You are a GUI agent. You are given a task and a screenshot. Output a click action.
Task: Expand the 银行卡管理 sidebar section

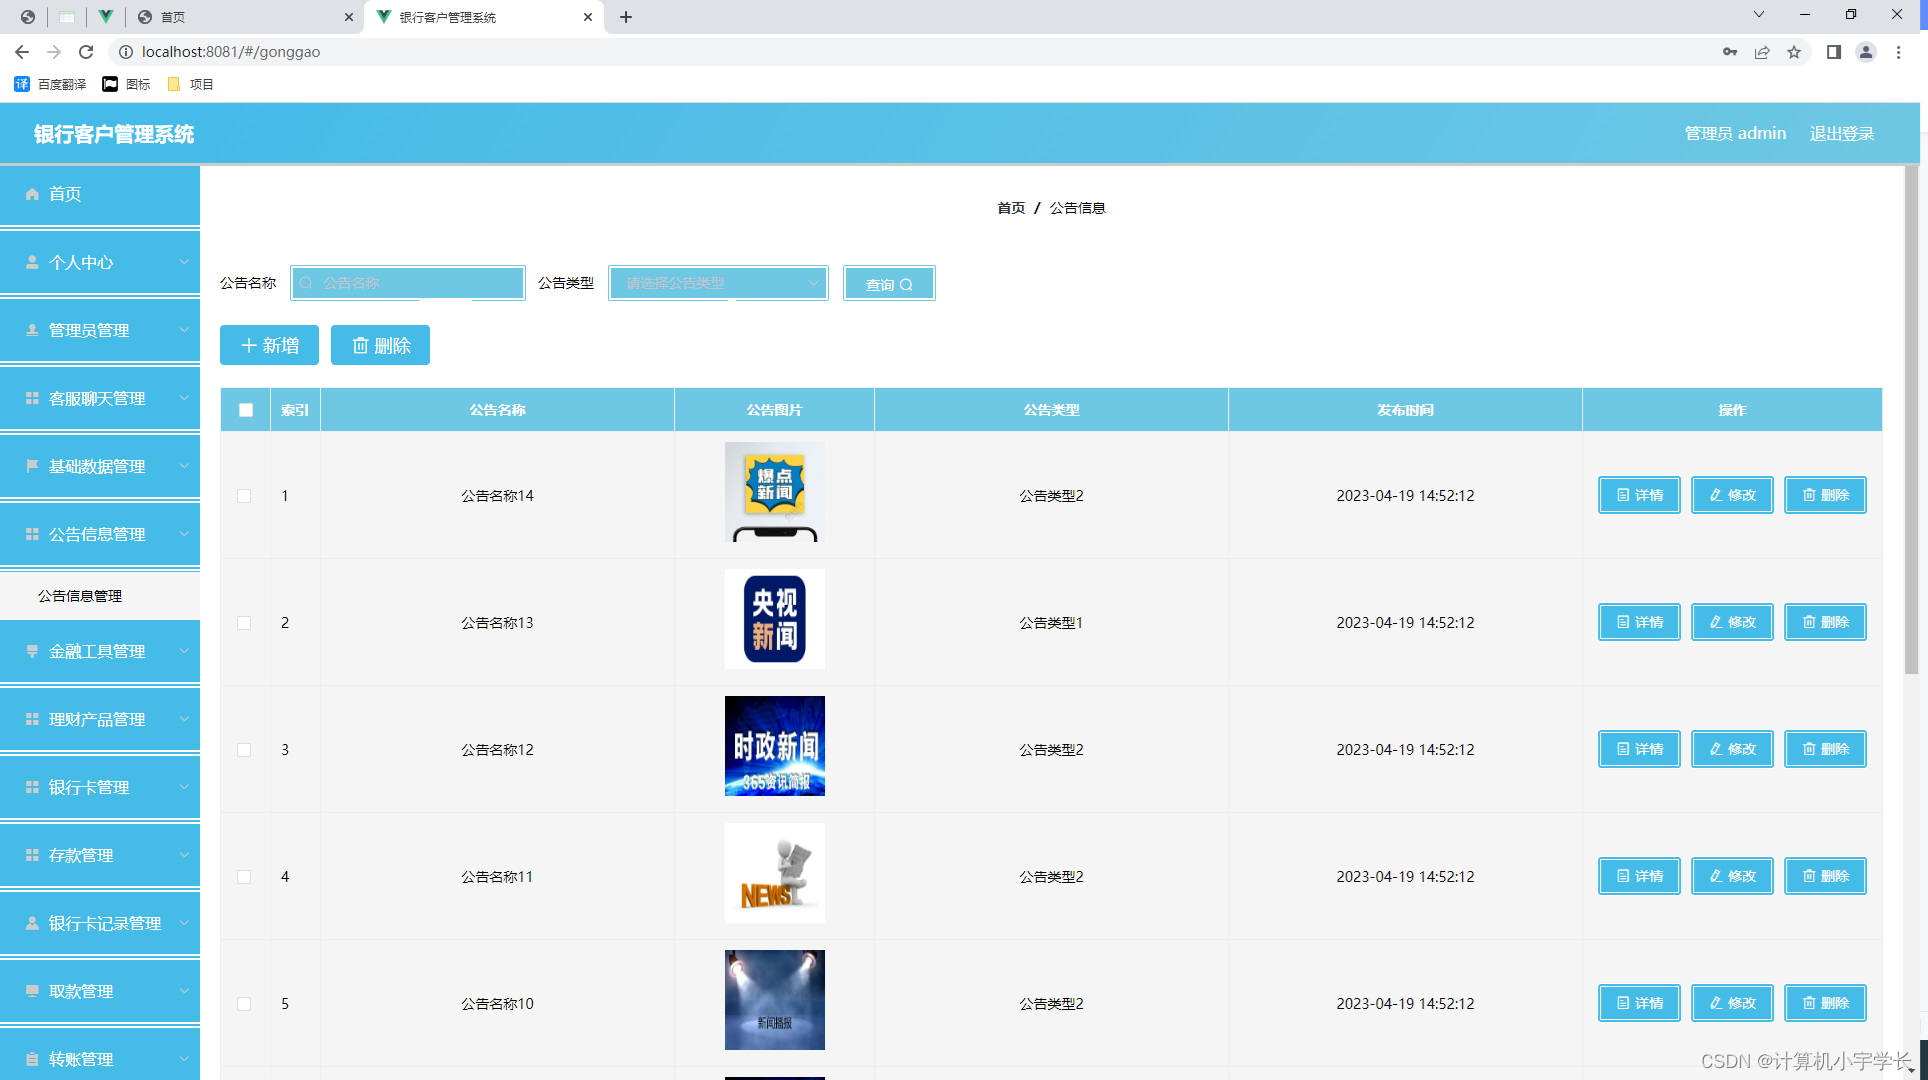pyautogui.click(x=100, y=787)
